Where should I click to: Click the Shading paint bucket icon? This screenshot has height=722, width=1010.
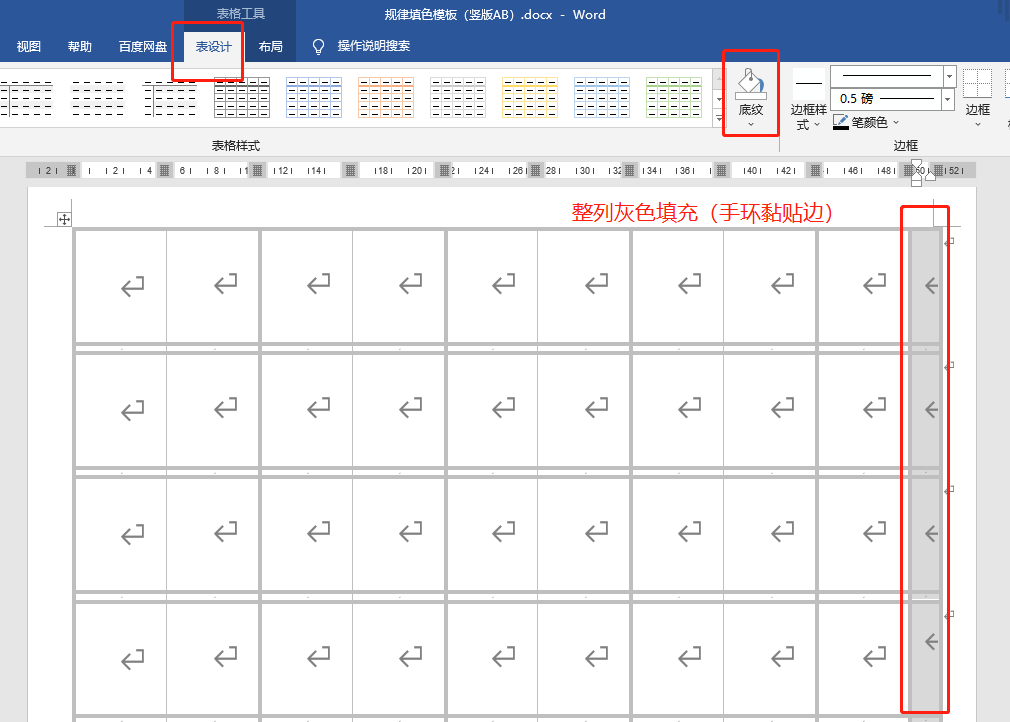point(751,84)
